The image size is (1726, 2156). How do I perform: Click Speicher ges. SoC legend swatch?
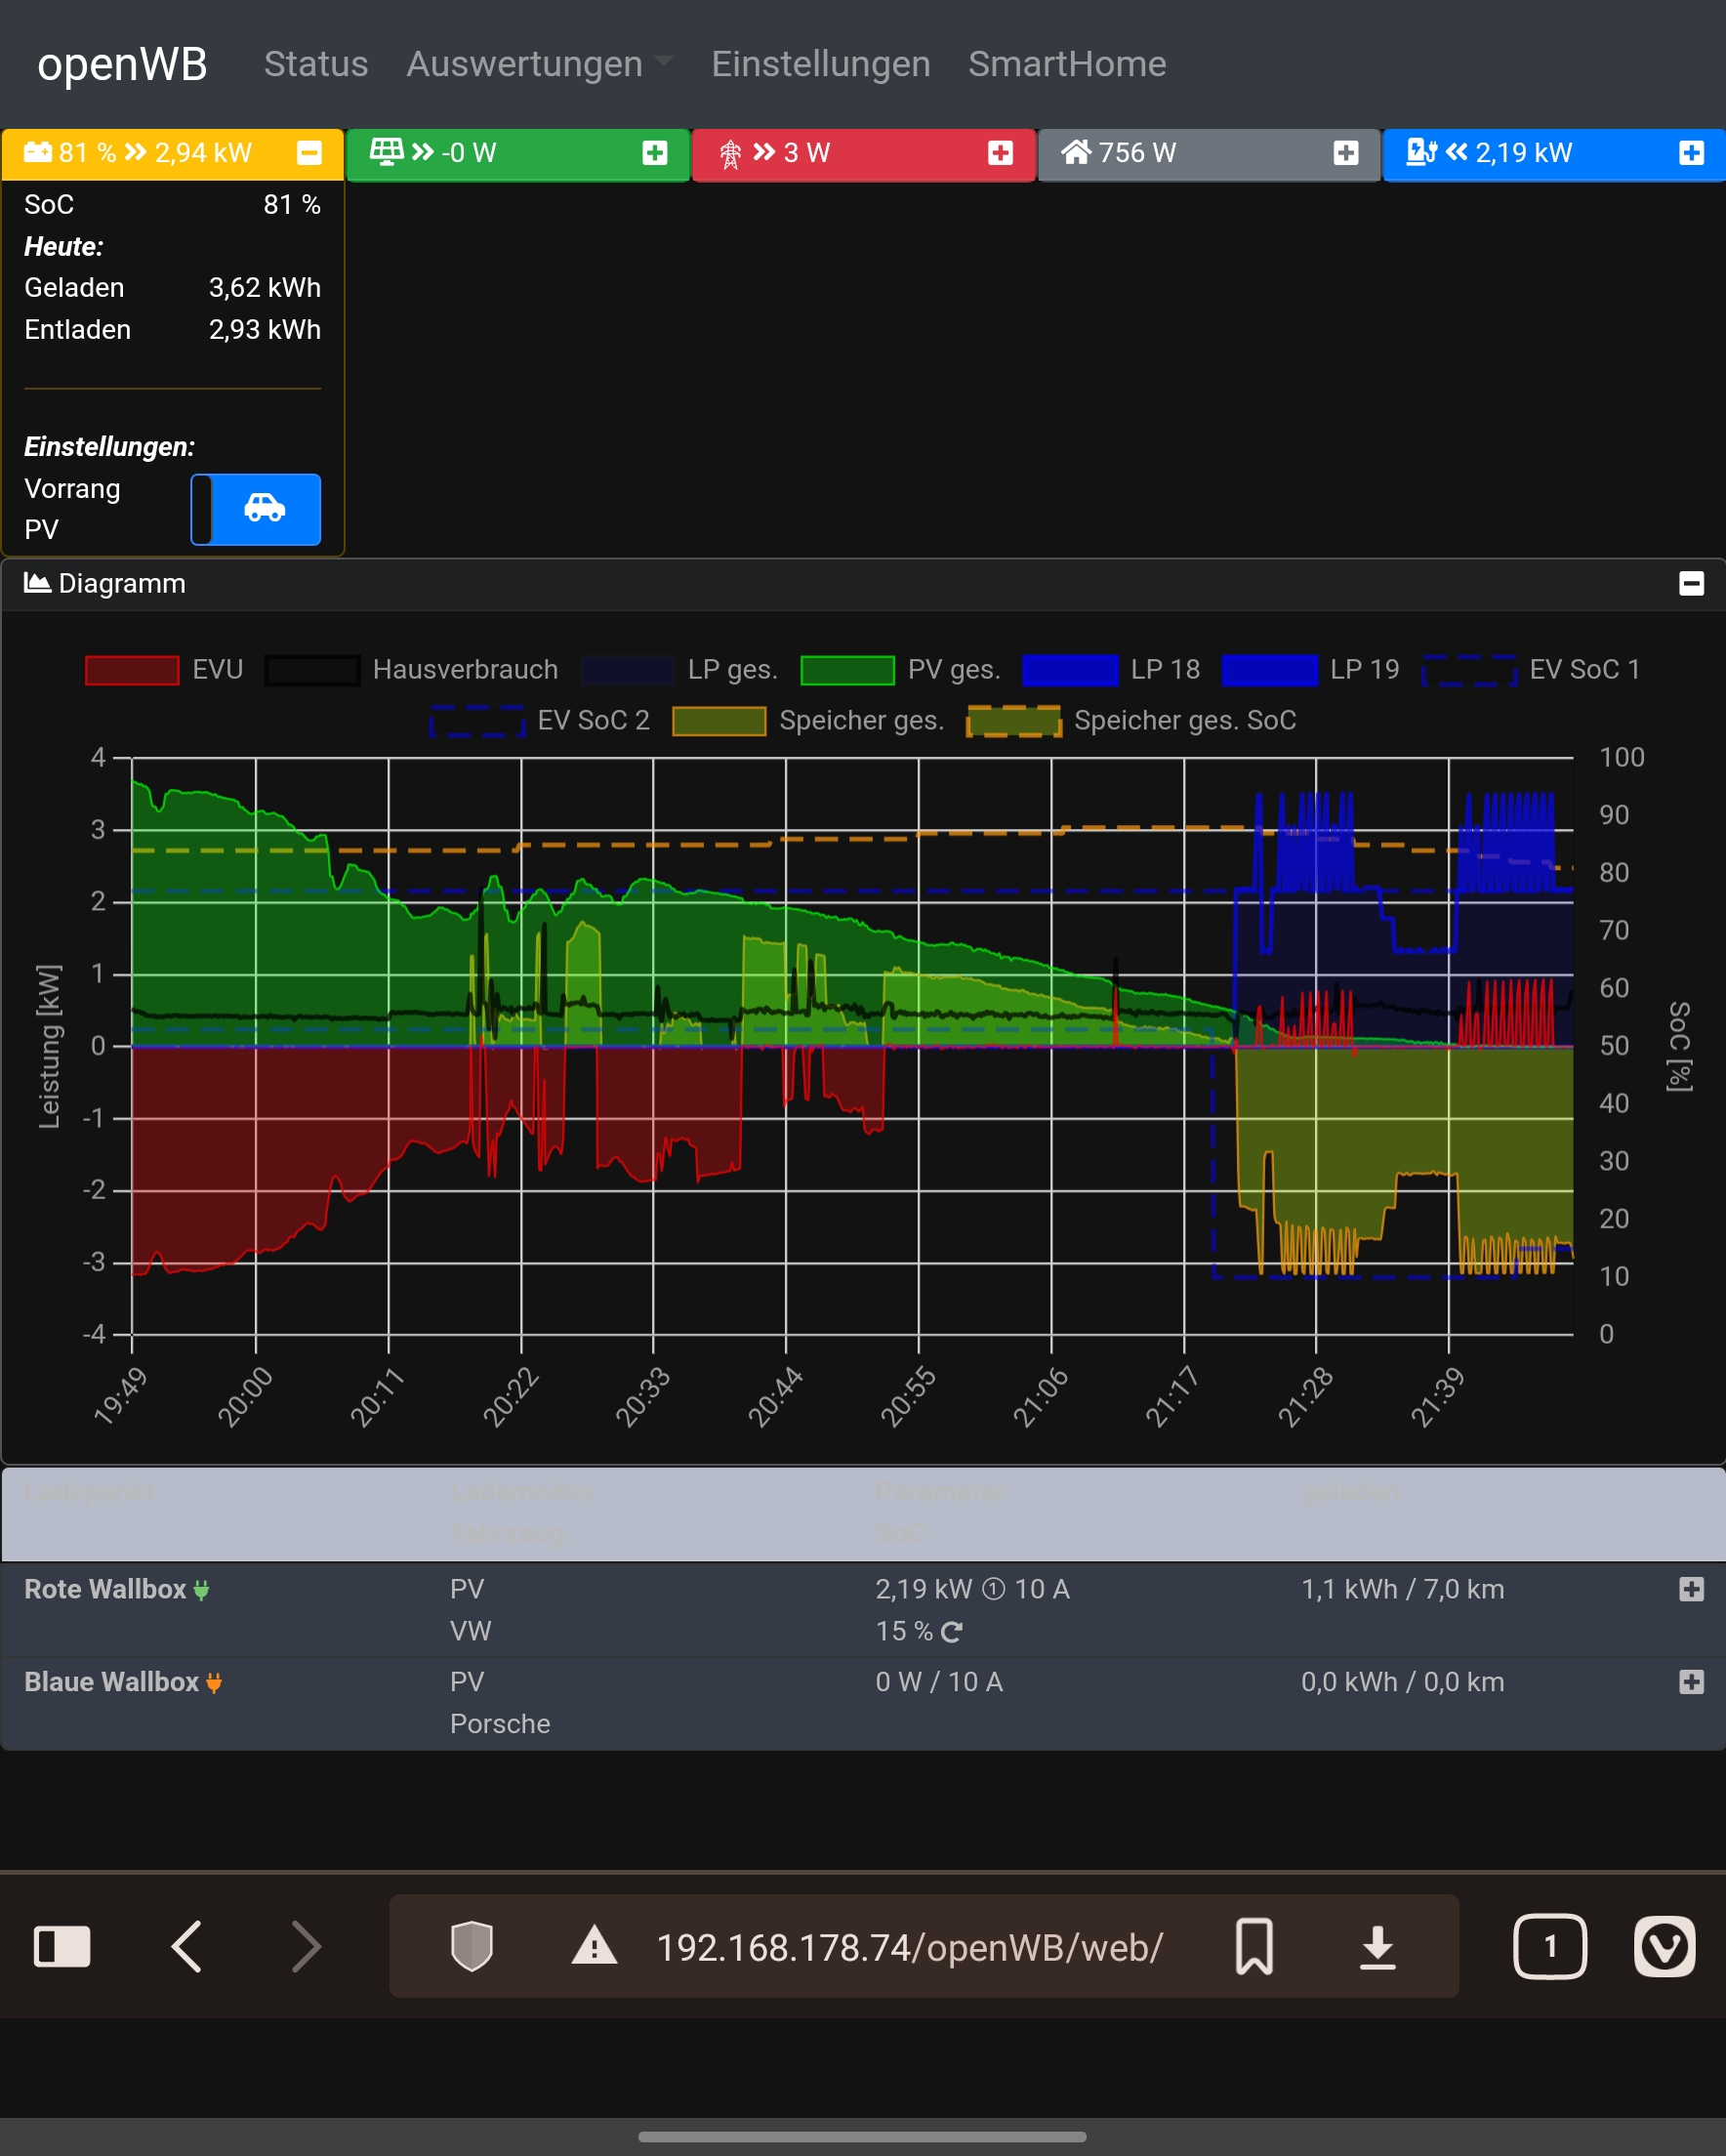pos(1013,721)
